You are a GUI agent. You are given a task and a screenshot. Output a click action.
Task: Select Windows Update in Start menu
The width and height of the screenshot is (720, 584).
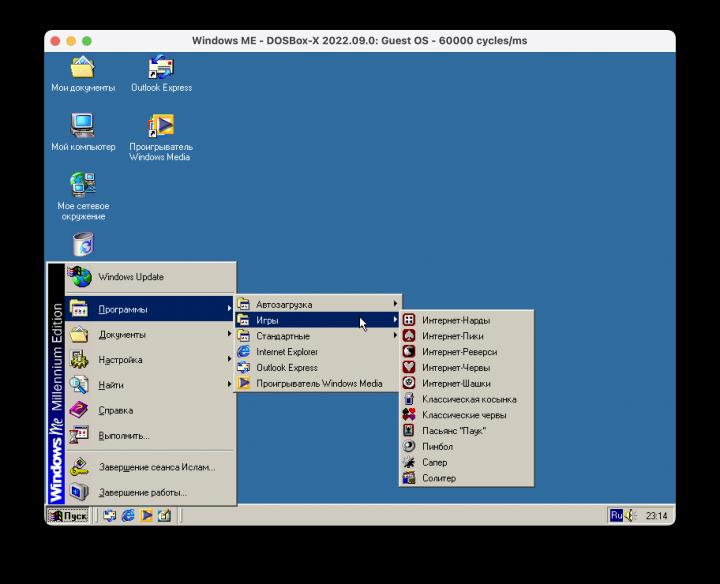(x=142, y=277)
